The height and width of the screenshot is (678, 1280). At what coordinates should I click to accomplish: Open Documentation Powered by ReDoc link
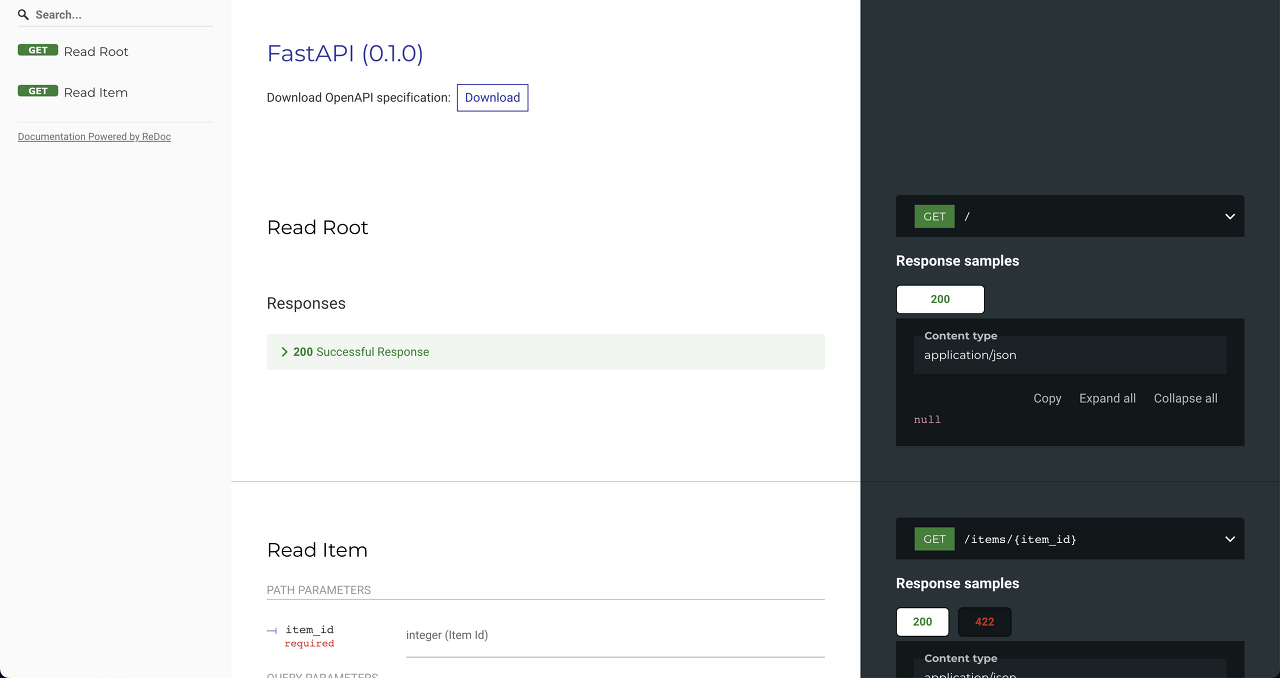[x=94, y=137]
